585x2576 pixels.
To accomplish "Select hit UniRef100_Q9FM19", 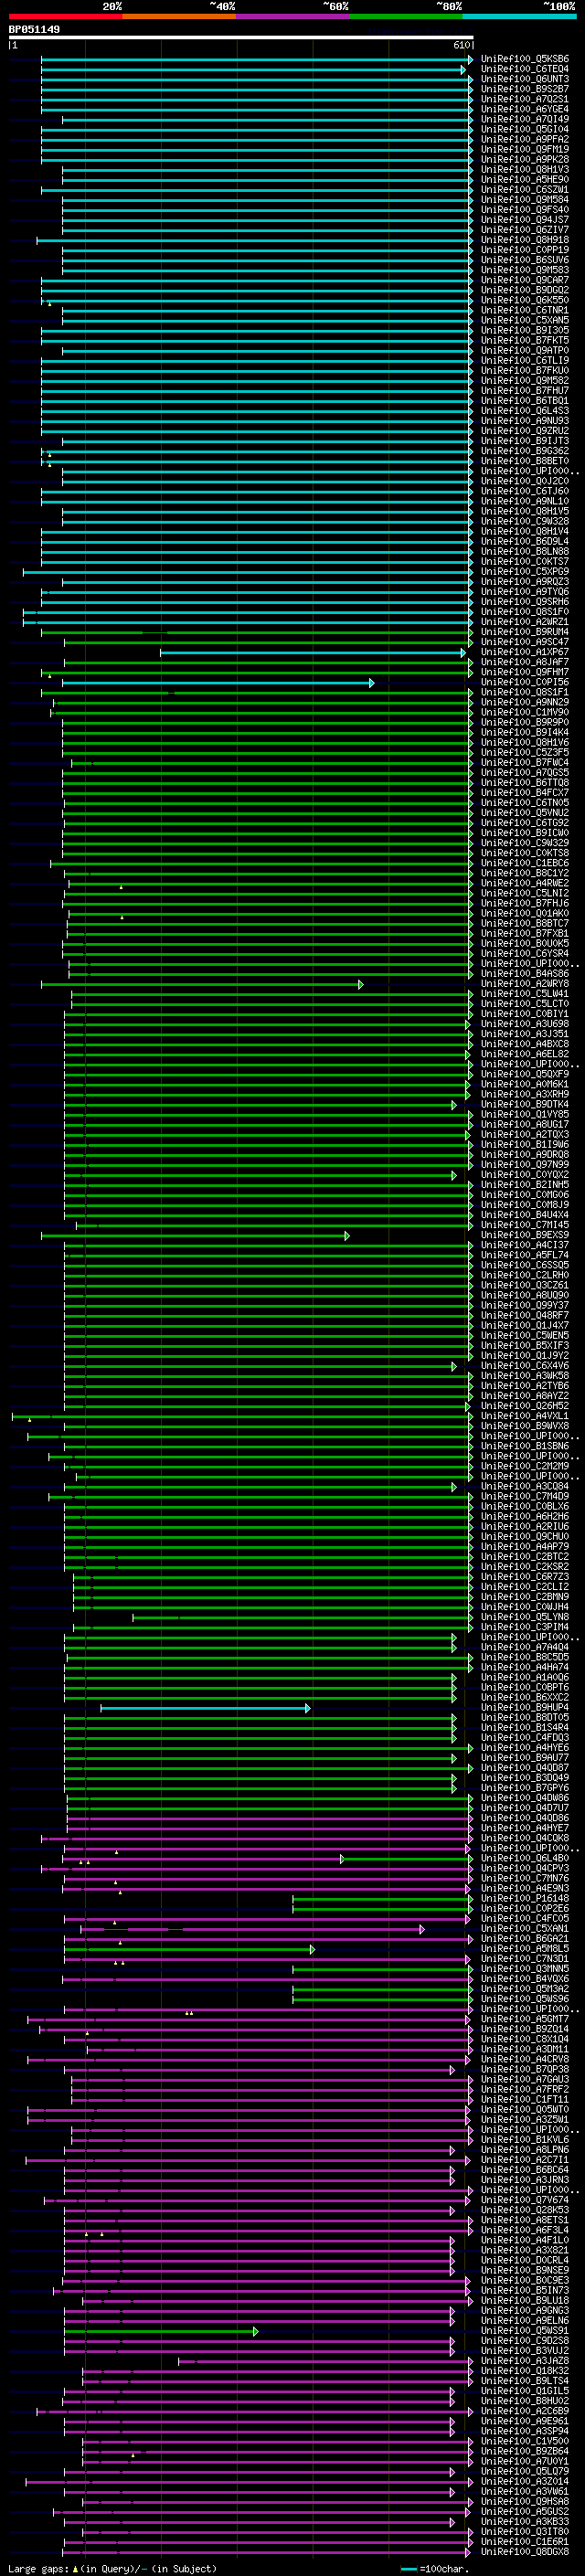I will 525,149.
